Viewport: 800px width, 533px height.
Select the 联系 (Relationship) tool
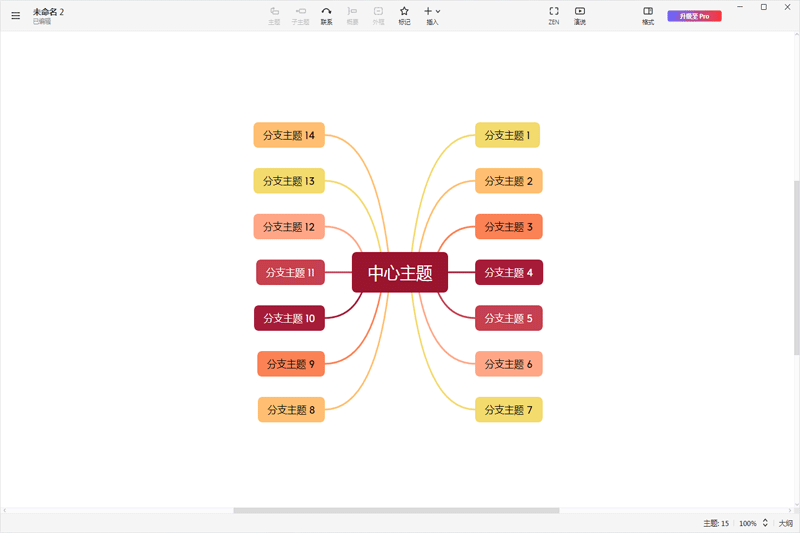pyautogui.click(x=326, y=15)
